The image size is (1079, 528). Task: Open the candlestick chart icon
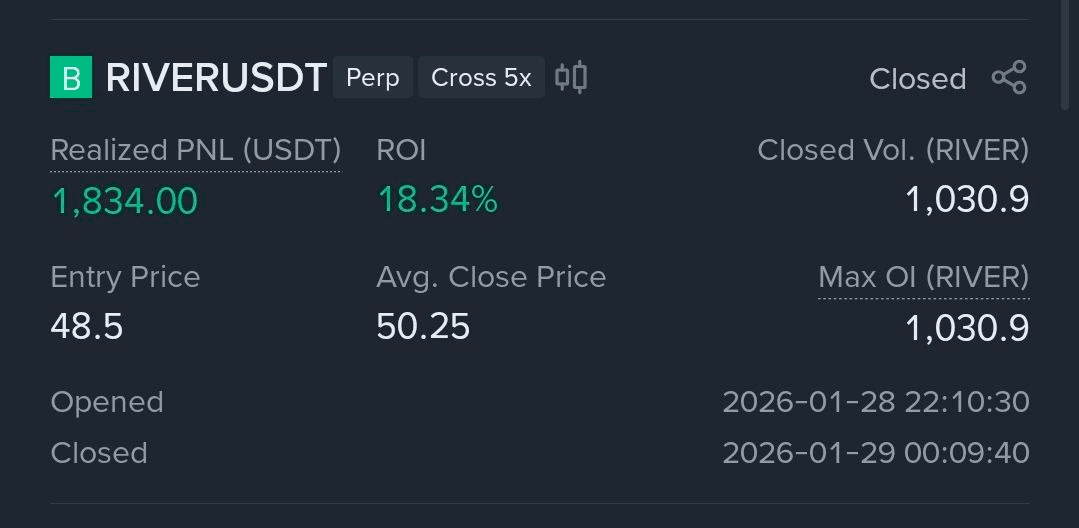(x=571, y=77)
